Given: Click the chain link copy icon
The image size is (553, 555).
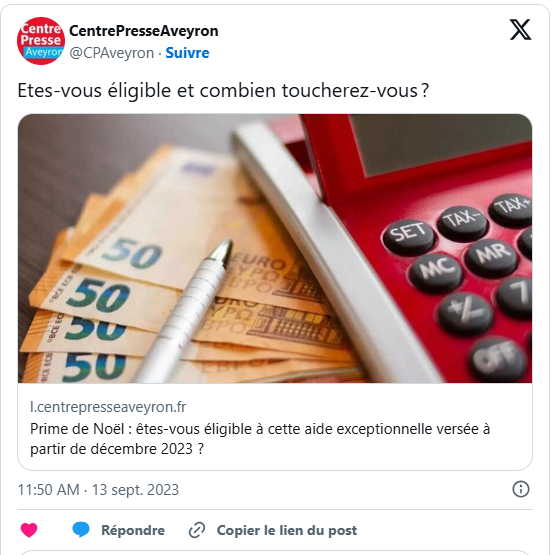Looking at the screenshot, I should pyautogui.click(x=197, y=530).
